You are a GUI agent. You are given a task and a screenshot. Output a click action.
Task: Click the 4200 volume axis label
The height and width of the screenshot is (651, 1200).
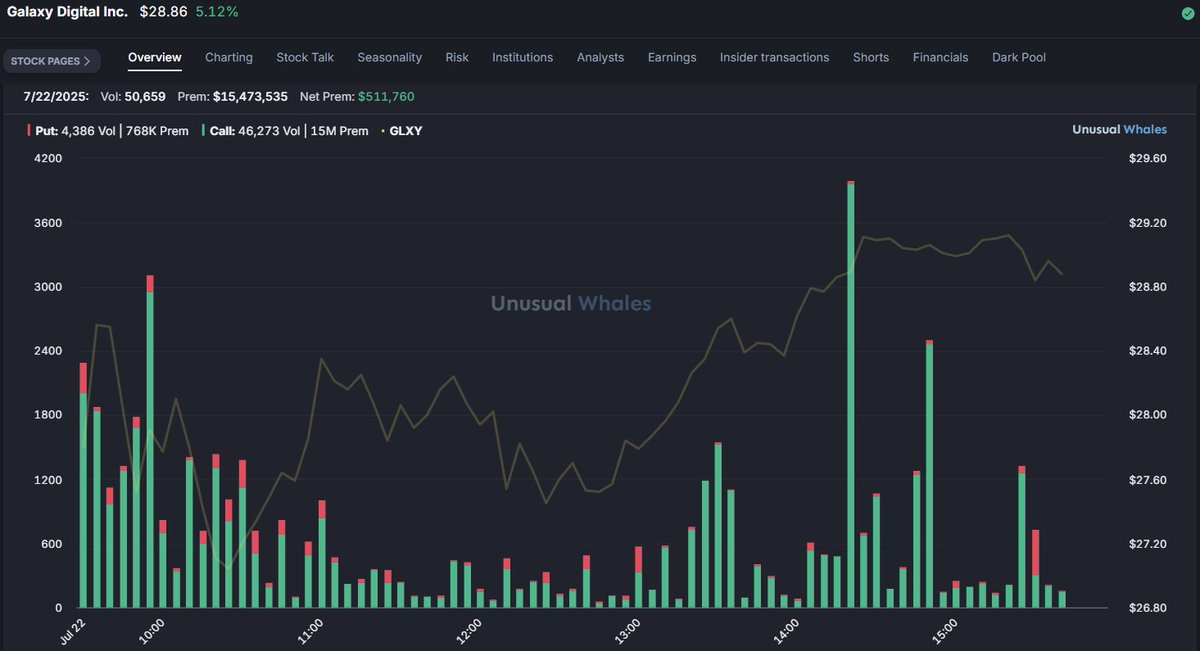click(48, 158)
